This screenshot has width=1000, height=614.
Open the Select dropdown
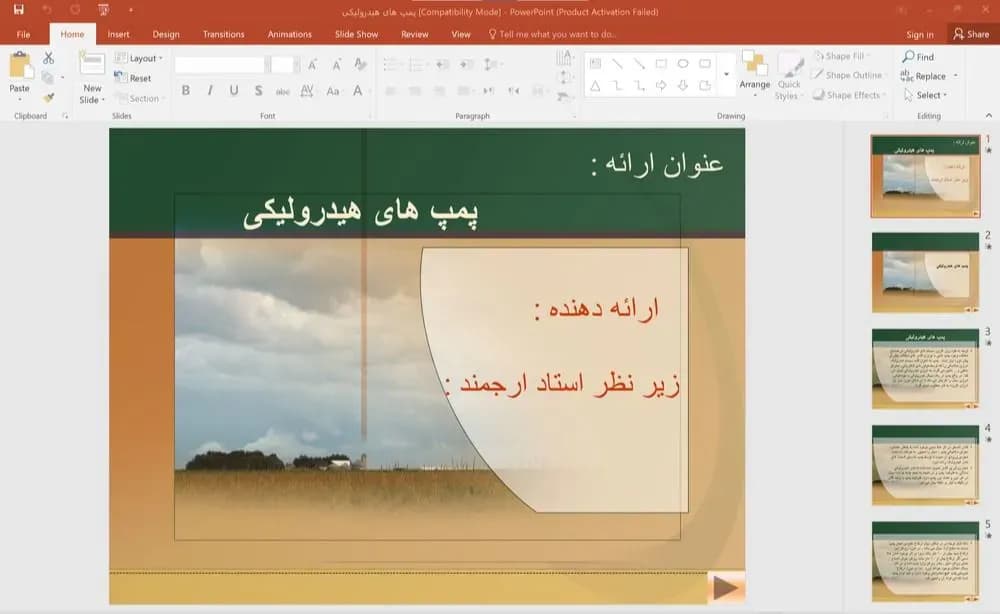[x=926, y=95]
